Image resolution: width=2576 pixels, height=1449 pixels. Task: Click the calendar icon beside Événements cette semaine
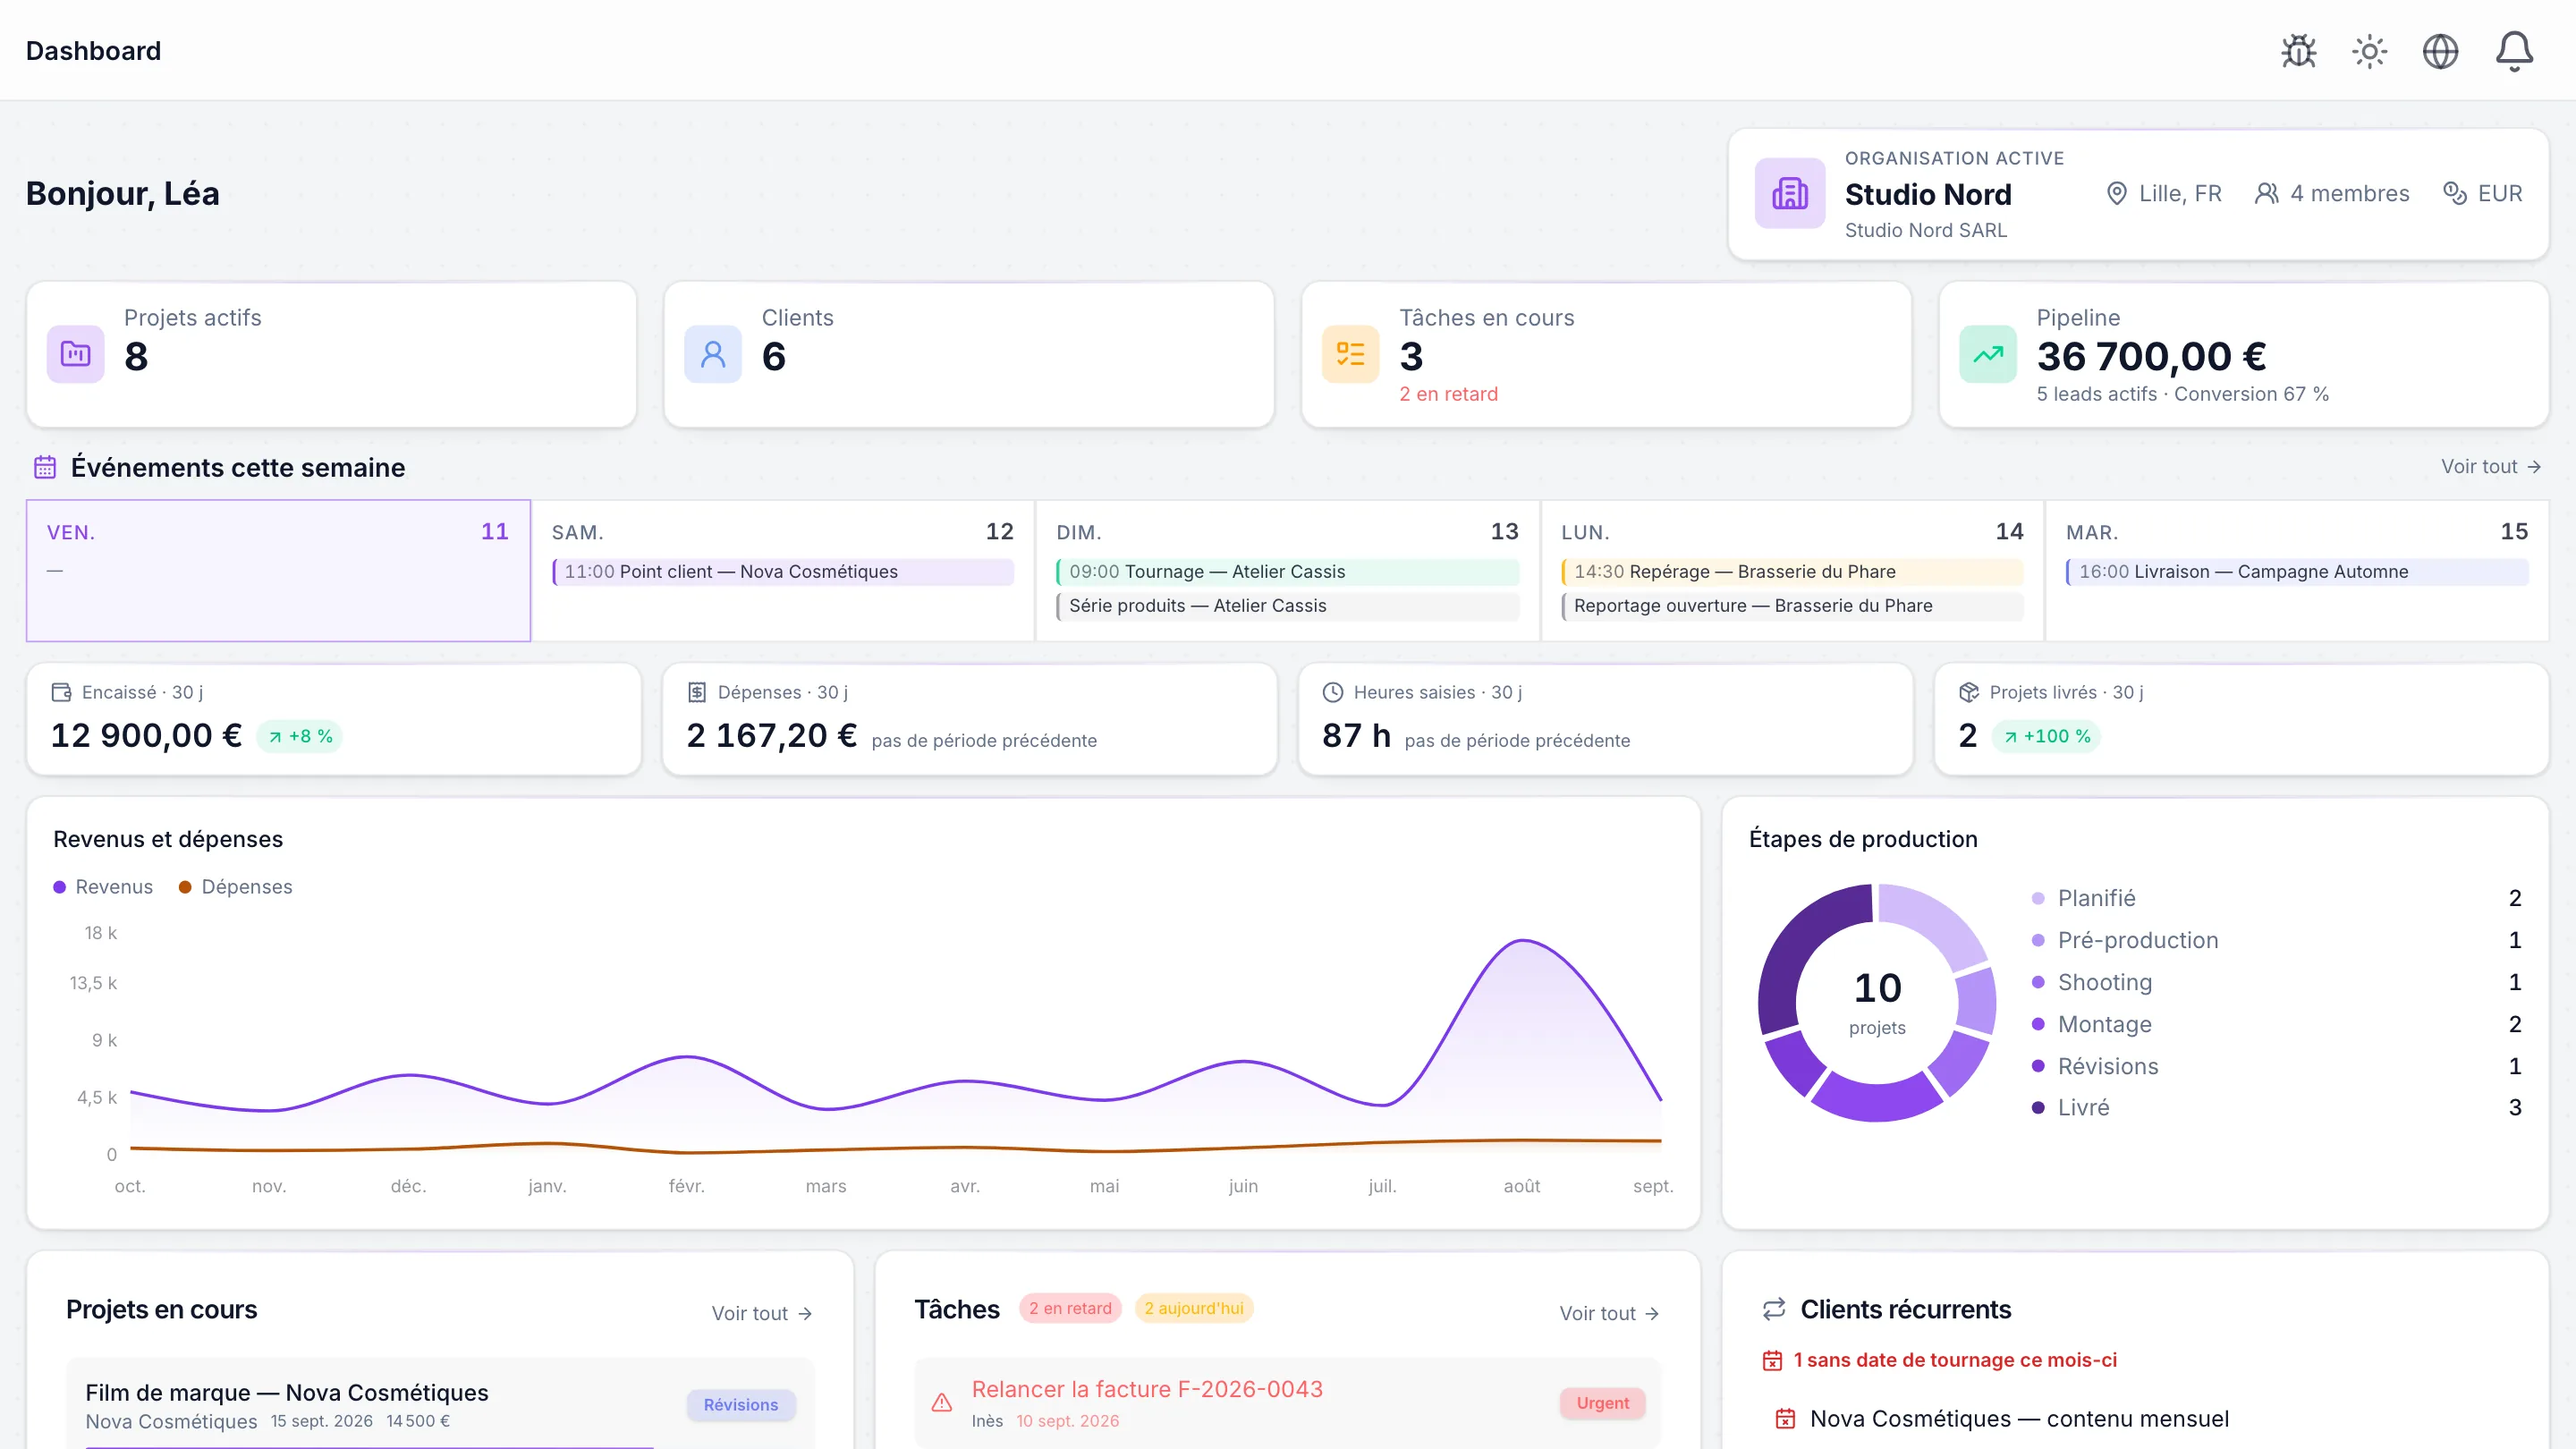click(x=45, y=467)
